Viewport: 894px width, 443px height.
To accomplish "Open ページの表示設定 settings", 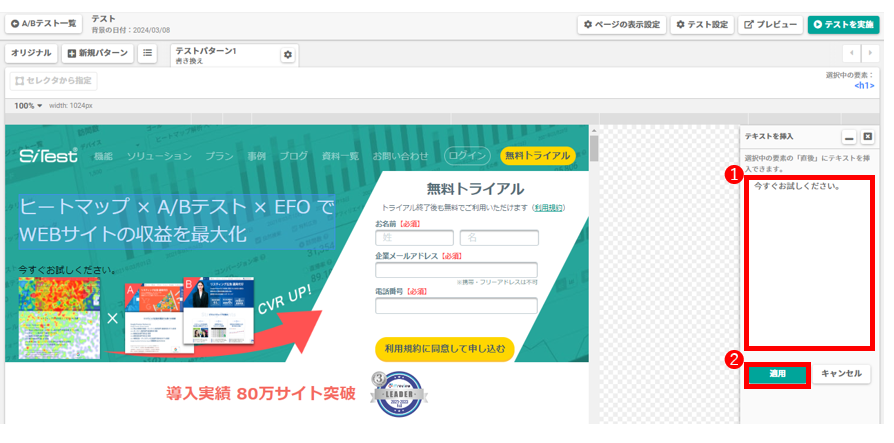I will coord(621,25).
